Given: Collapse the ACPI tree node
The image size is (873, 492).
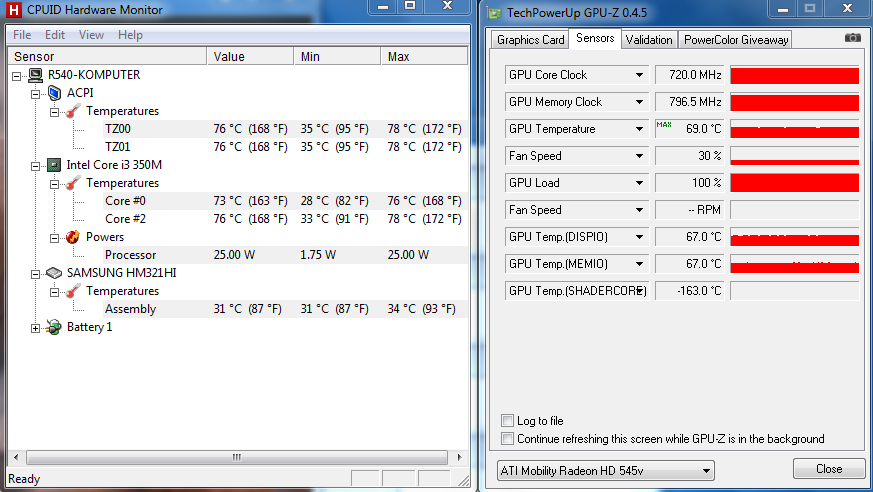Looking at the screenshot, I should tap(36, 94).
